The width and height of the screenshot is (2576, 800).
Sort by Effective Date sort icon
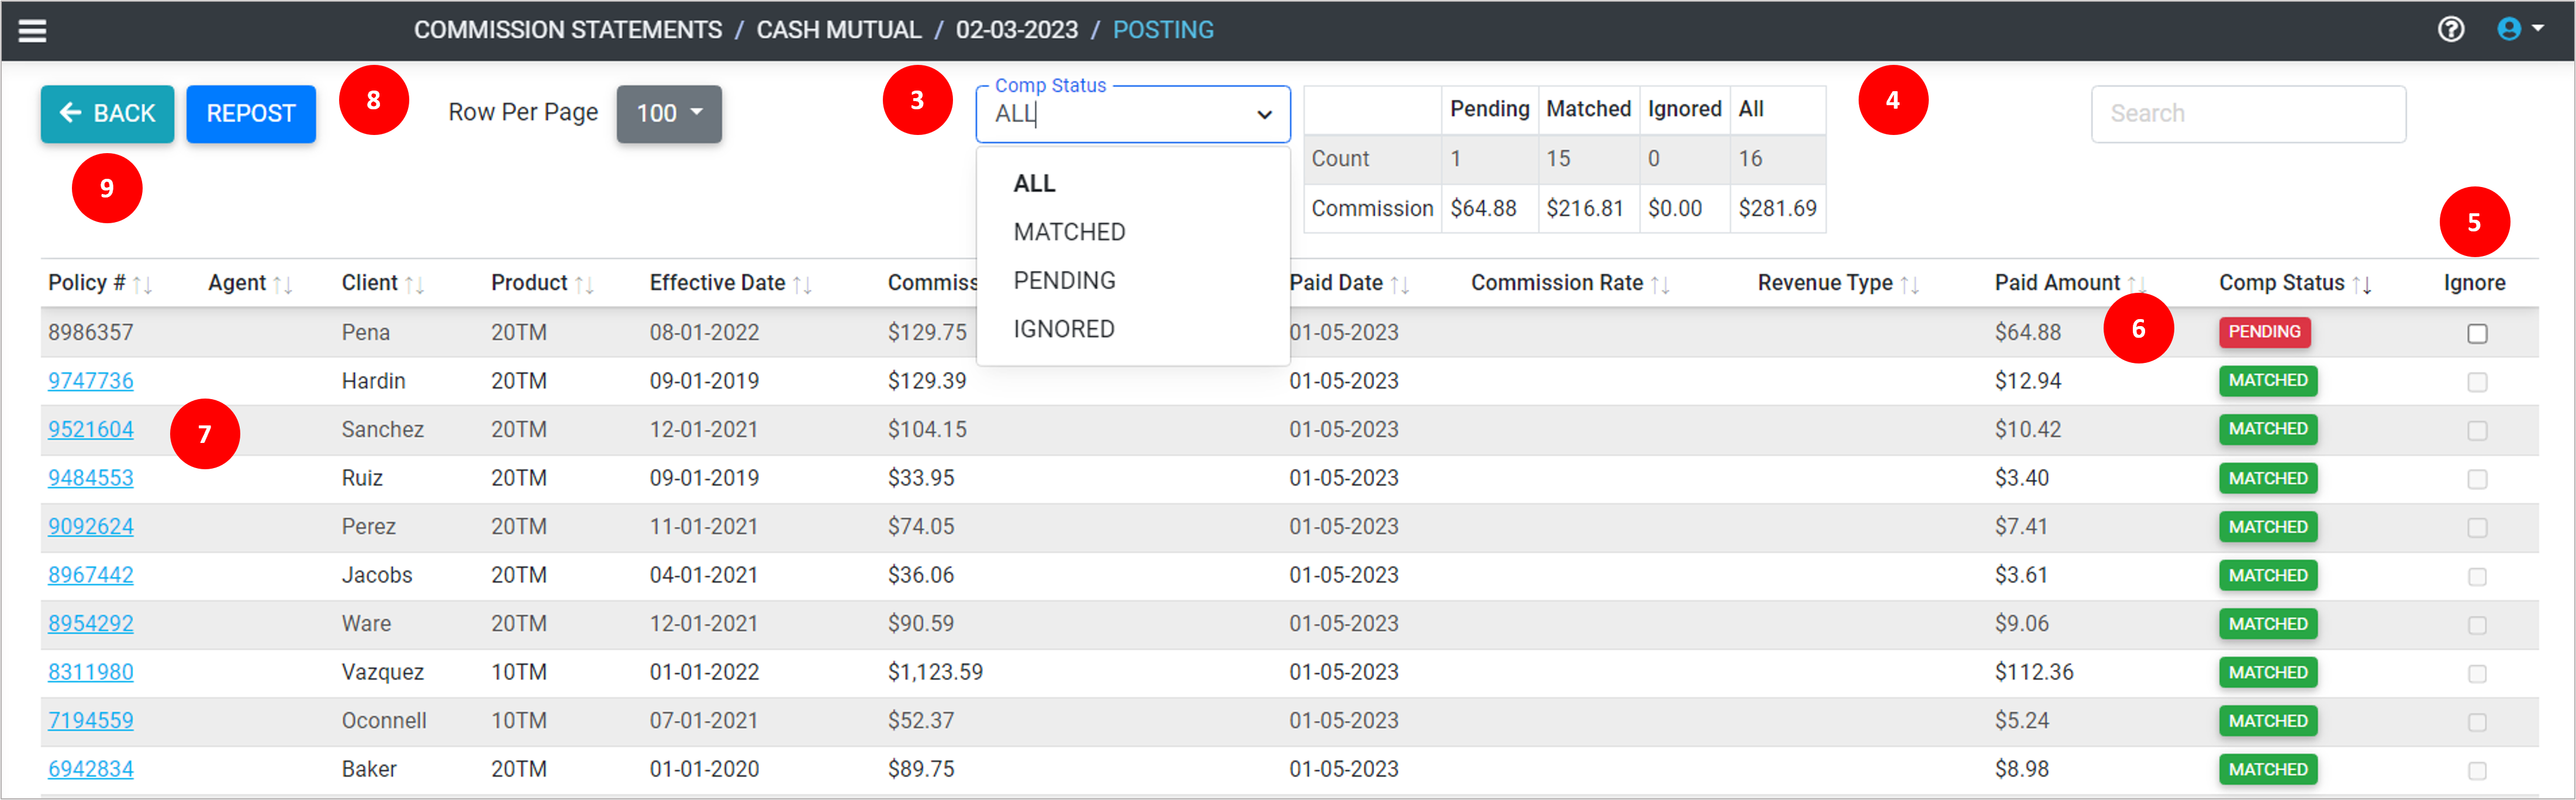(802, 285)
